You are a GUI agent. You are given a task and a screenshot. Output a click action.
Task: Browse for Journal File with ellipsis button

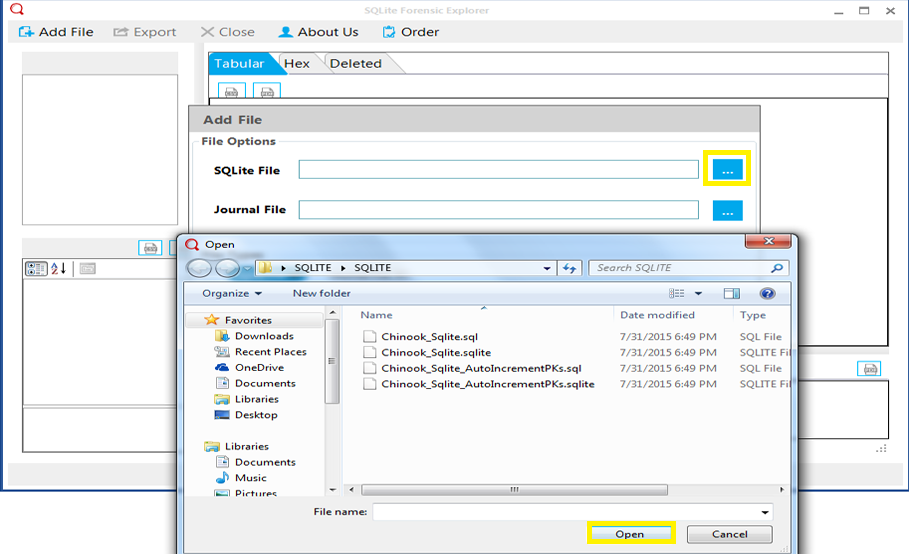point(727,210)
